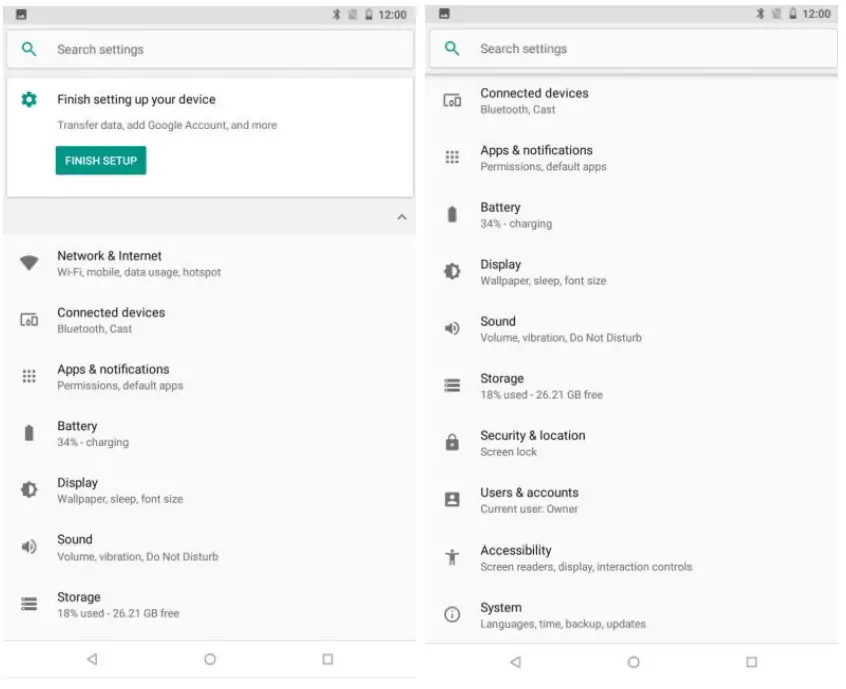This screenshot has width=846, height=689.
Task: Click Connected devices icon in right screen
Action: 452,100
